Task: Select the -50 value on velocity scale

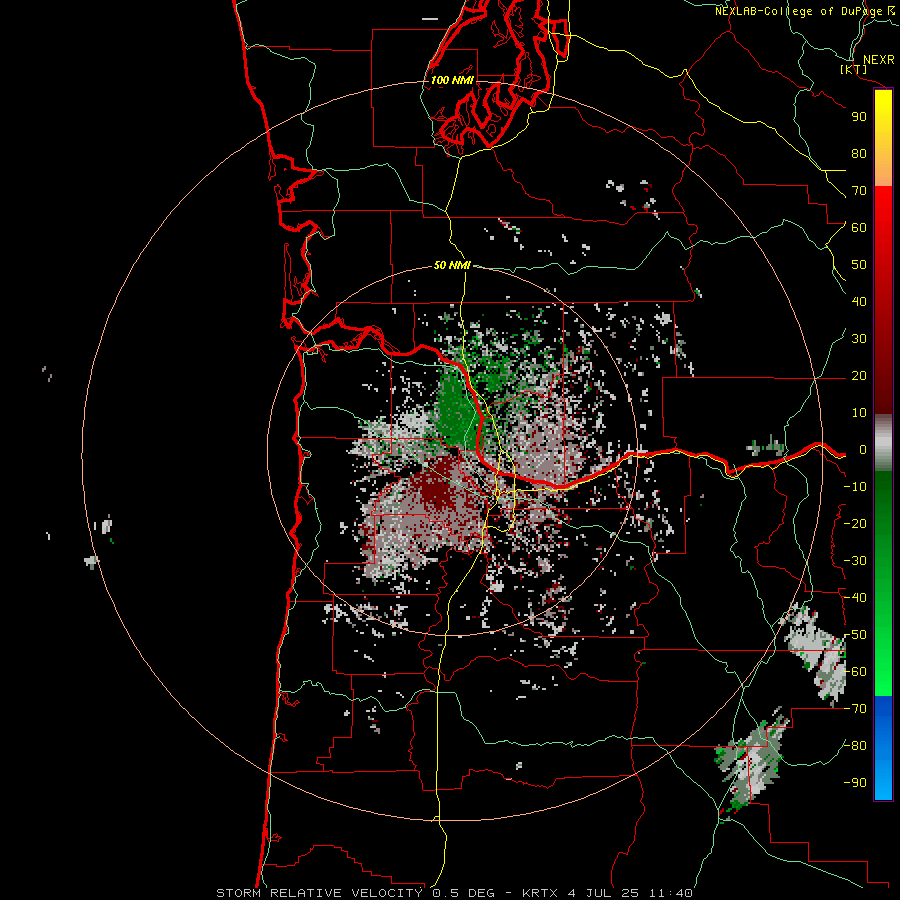Action: [x=855, y=635]
